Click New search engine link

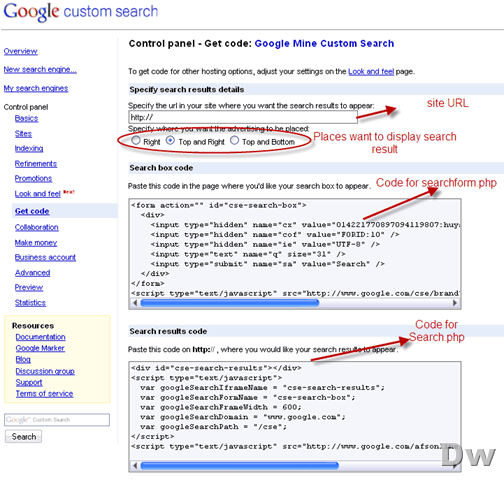pos(40,70)
